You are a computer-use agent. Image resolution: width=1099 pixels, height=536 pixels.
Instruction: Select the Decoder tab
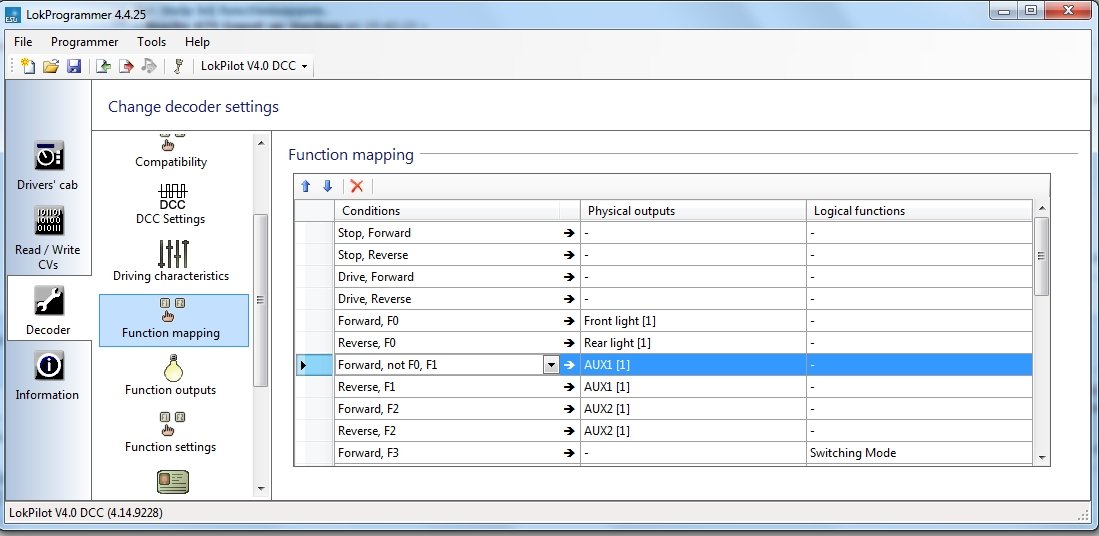tap(48, 310)
